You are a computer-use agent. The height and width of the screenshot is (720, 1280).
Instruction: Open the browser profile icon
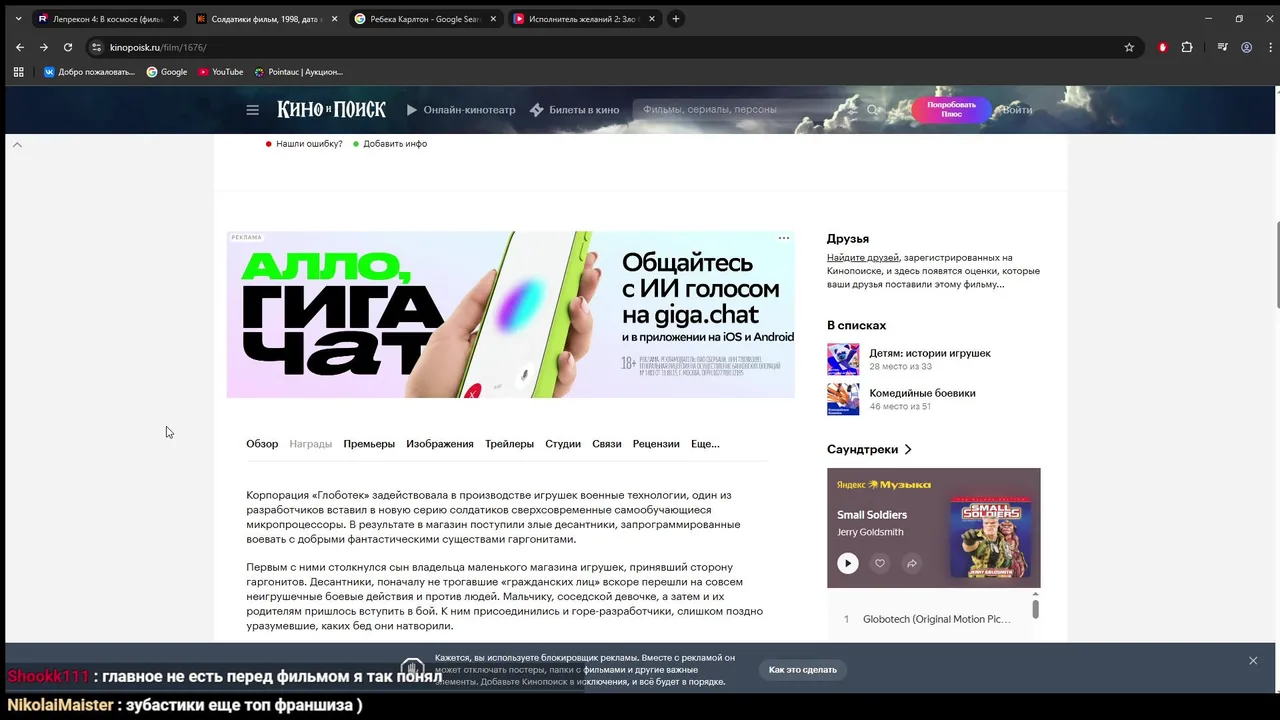pyautogui.click(x=1246, y=47)
